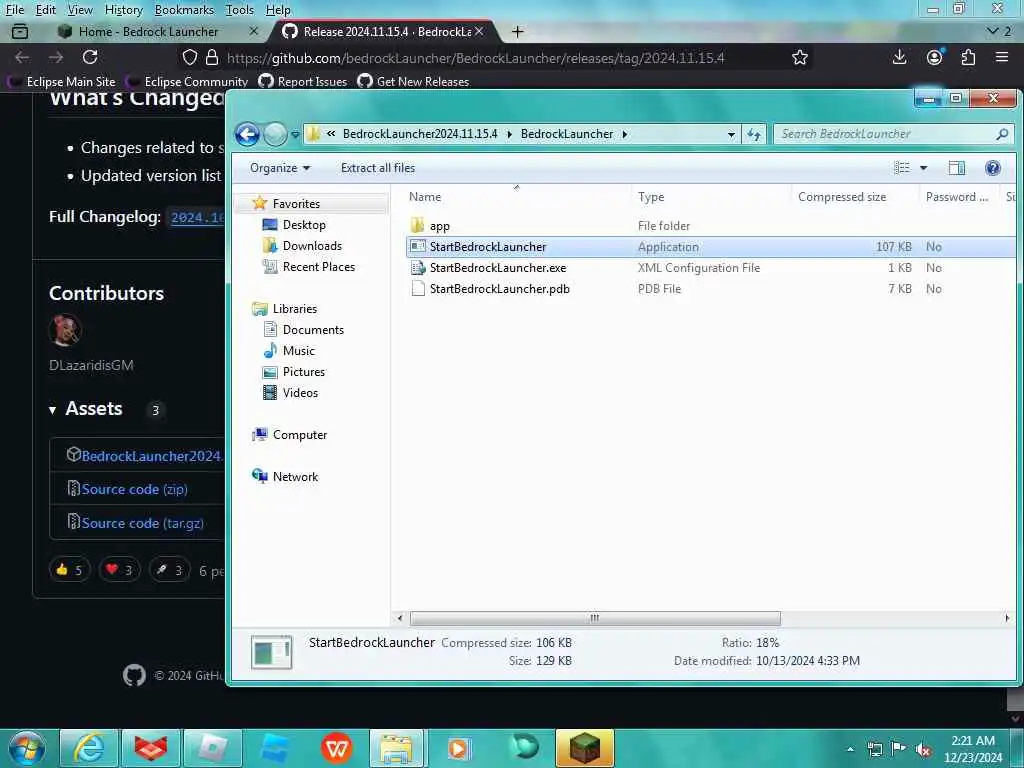This screenshot has height=768, width=1024.
Task: Sort by Compressed size column
Action: [x=842, y=197]
